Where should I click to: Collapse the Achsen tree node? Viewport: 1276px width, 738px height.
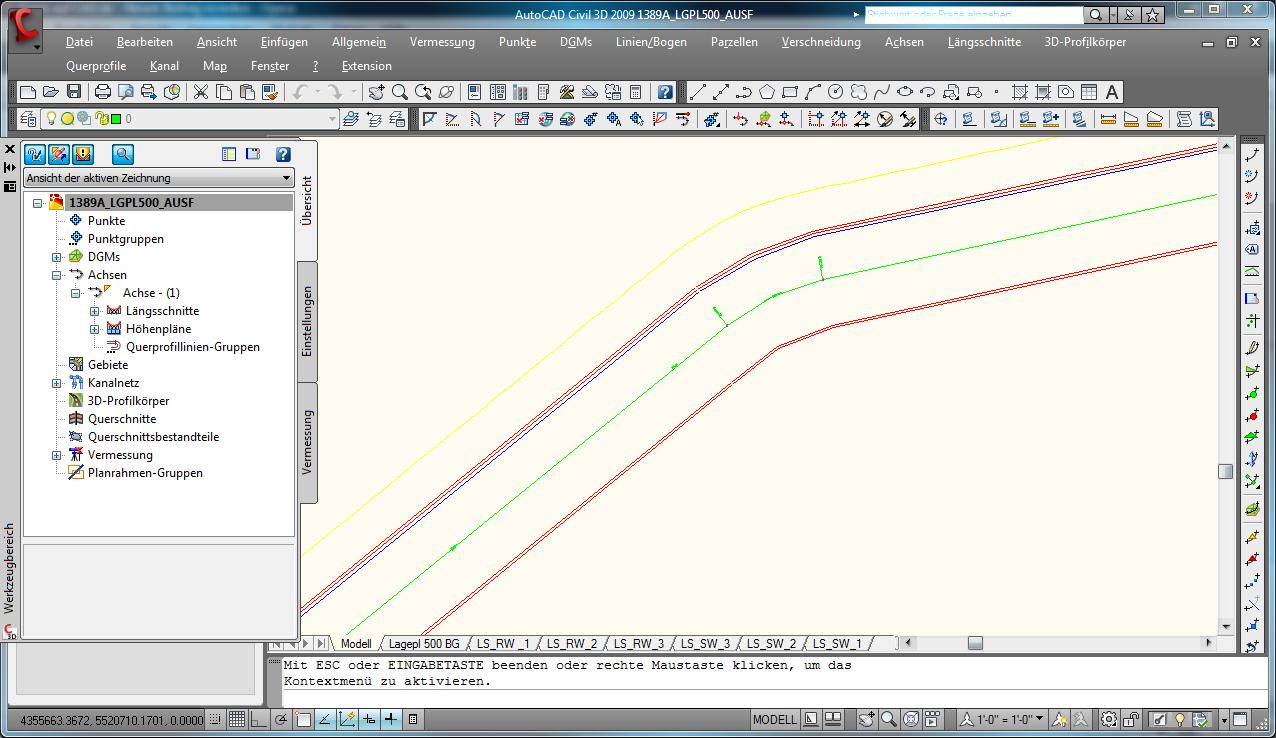point(57,275)
